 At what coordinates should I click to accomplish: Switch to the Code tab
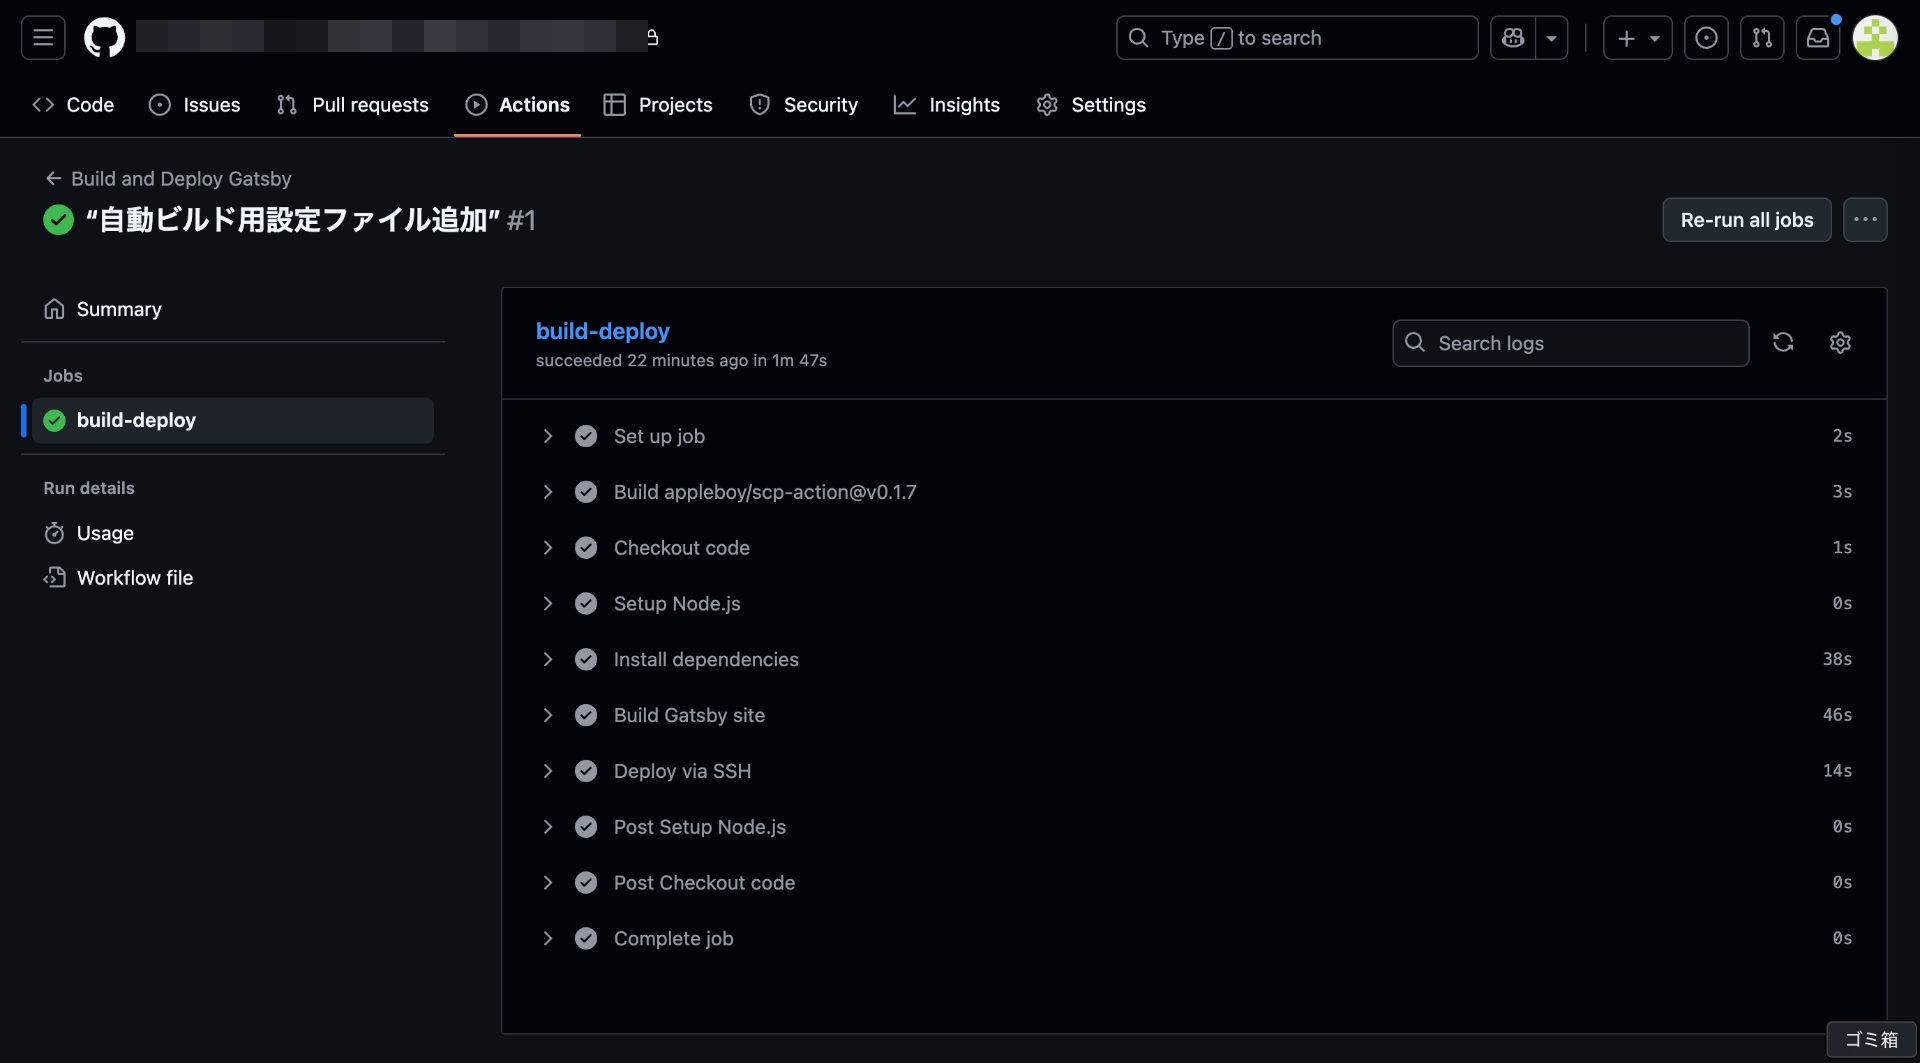click(73, 105)
